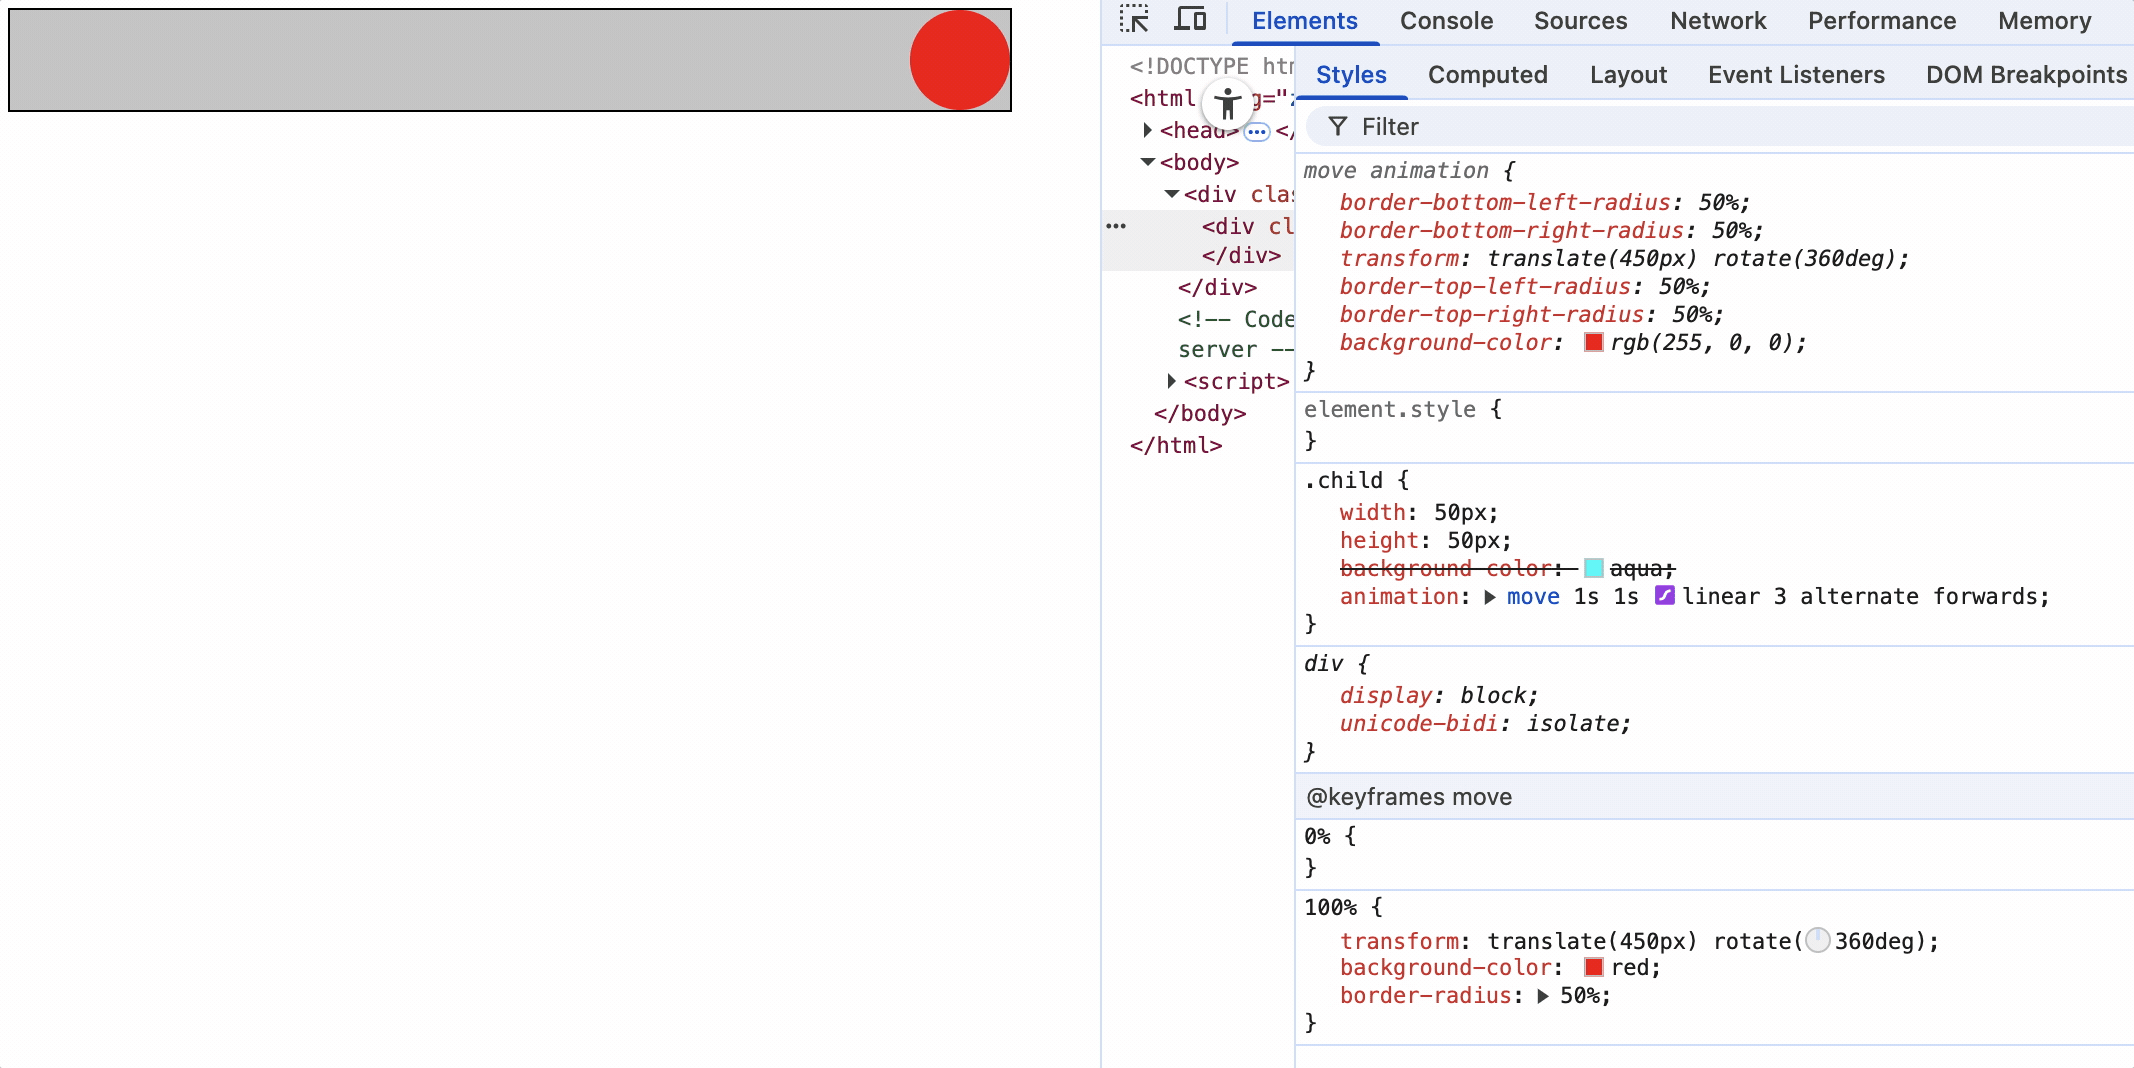Select the HTML comment row

(1236, 334)
